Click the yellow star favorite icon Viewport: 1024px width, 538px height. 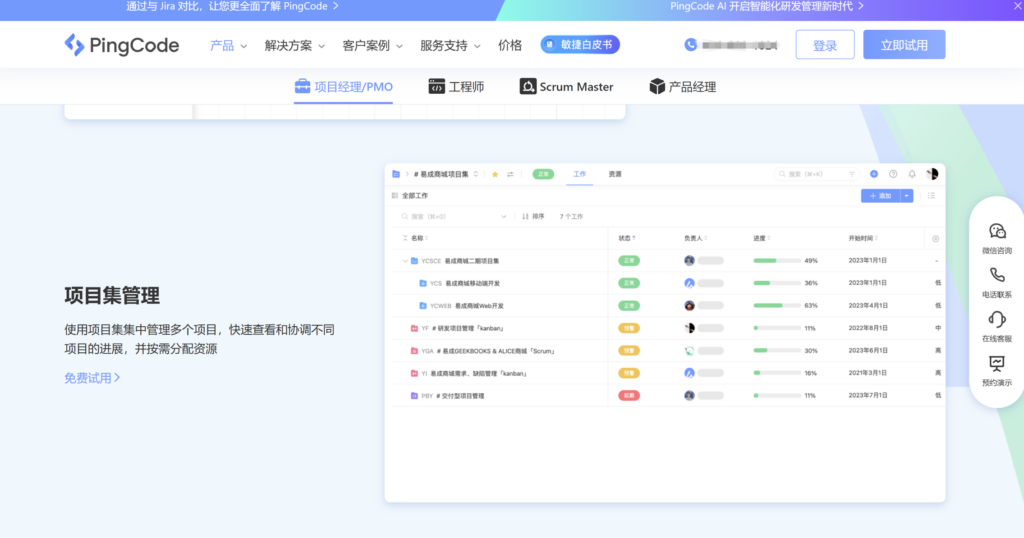coord(495,174)
